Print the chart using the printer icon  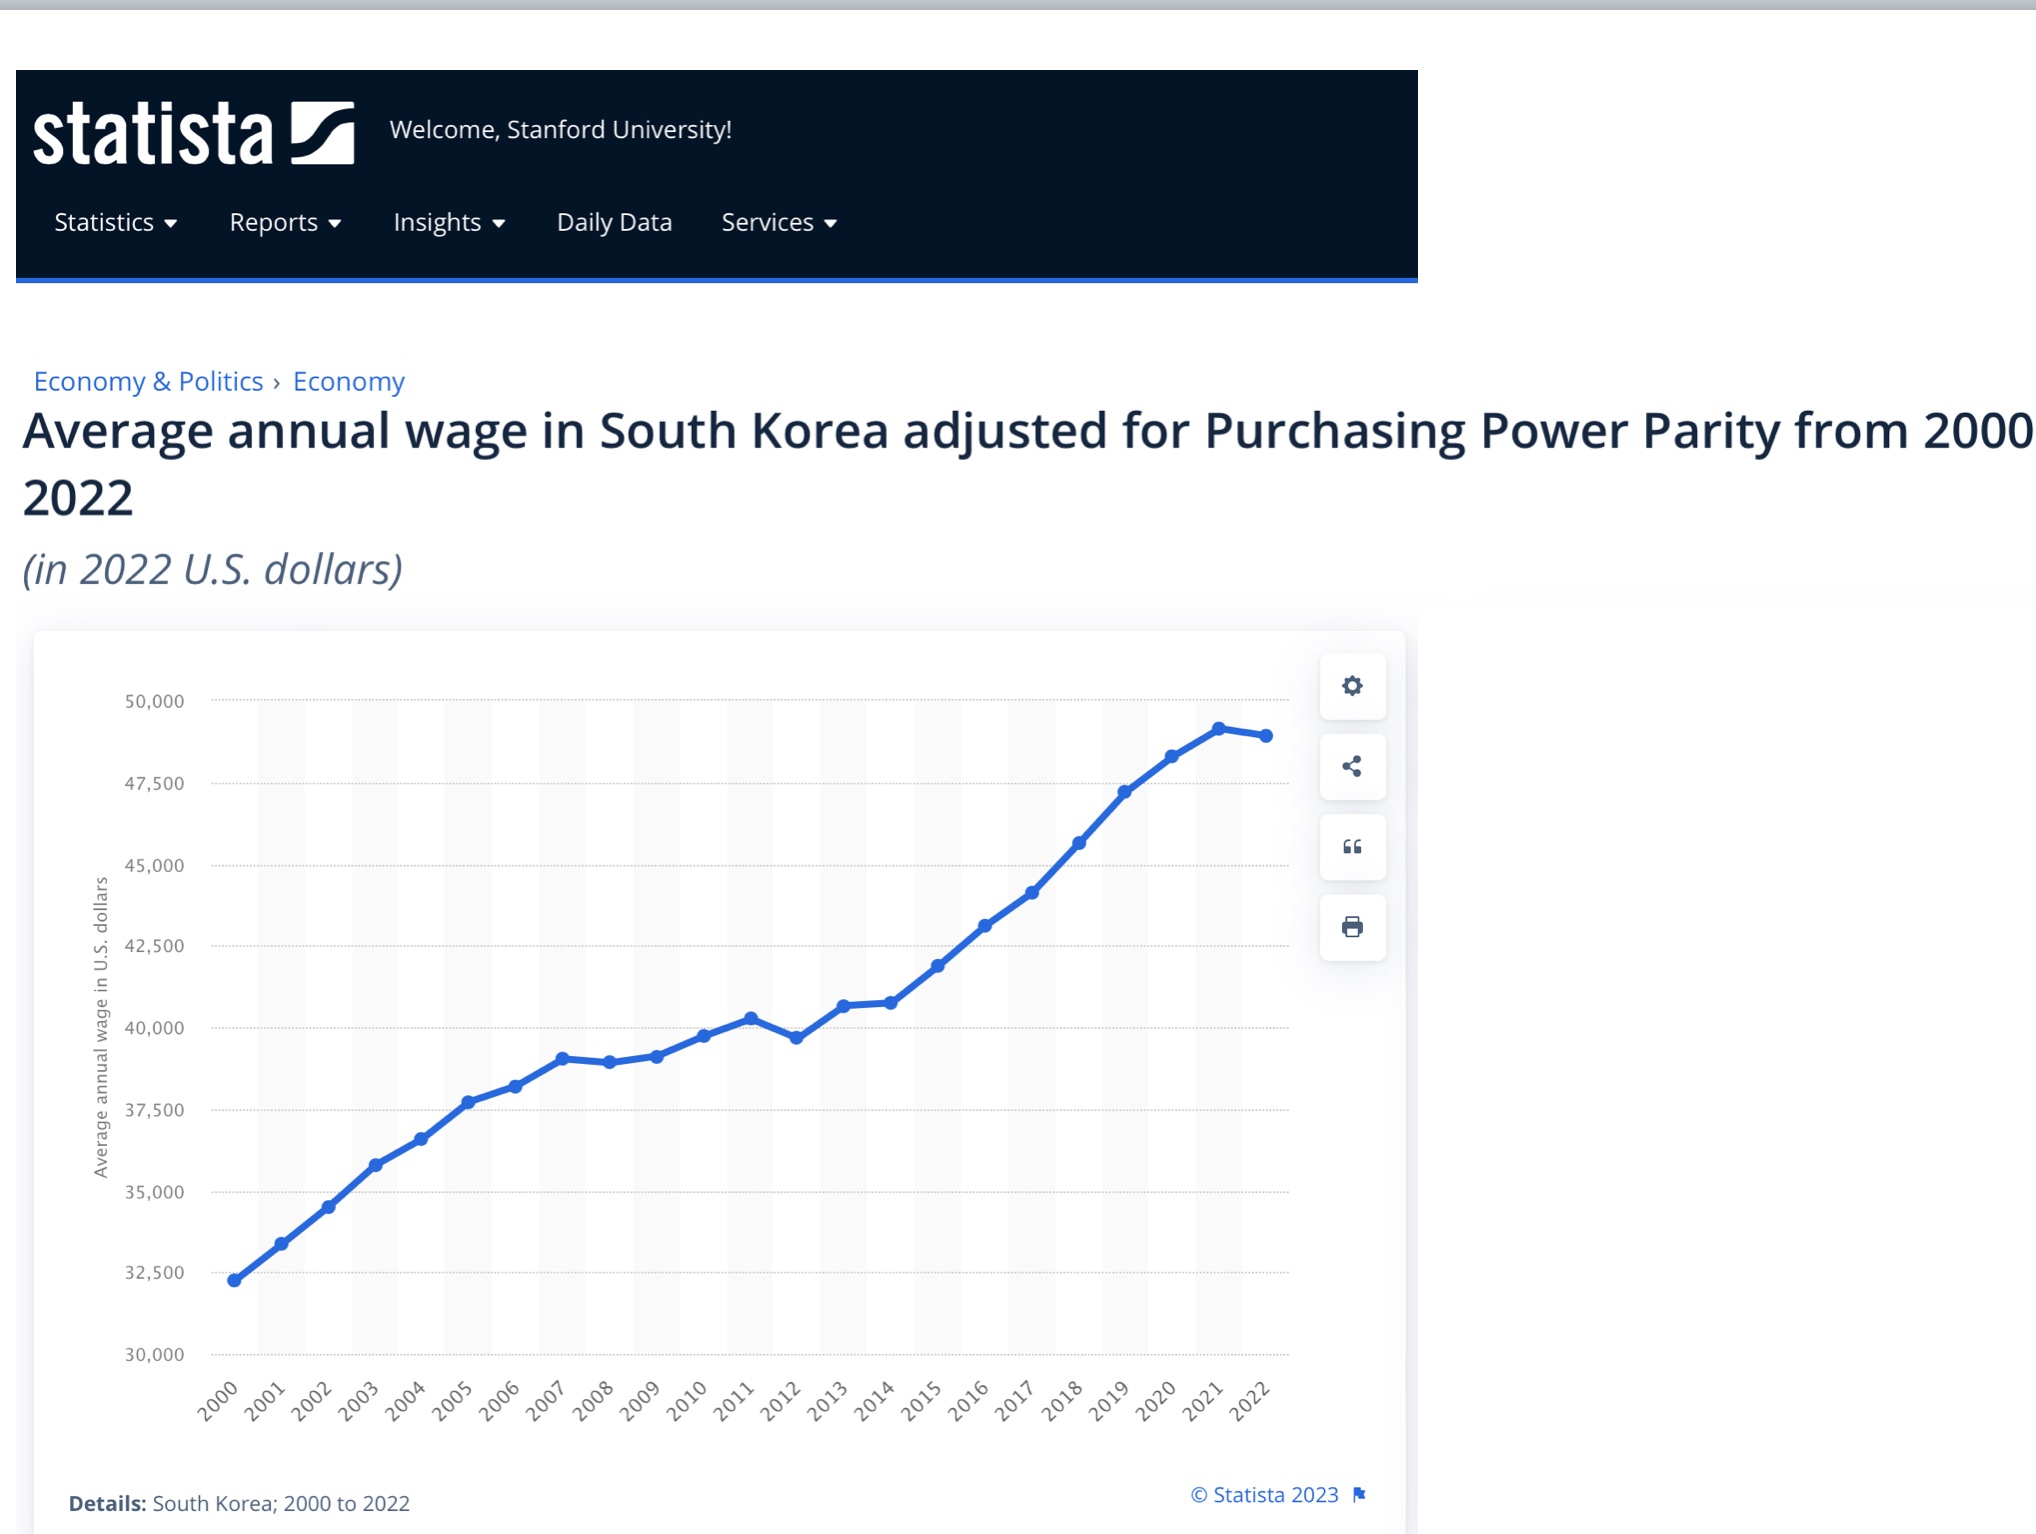[x=1352, y=927]
